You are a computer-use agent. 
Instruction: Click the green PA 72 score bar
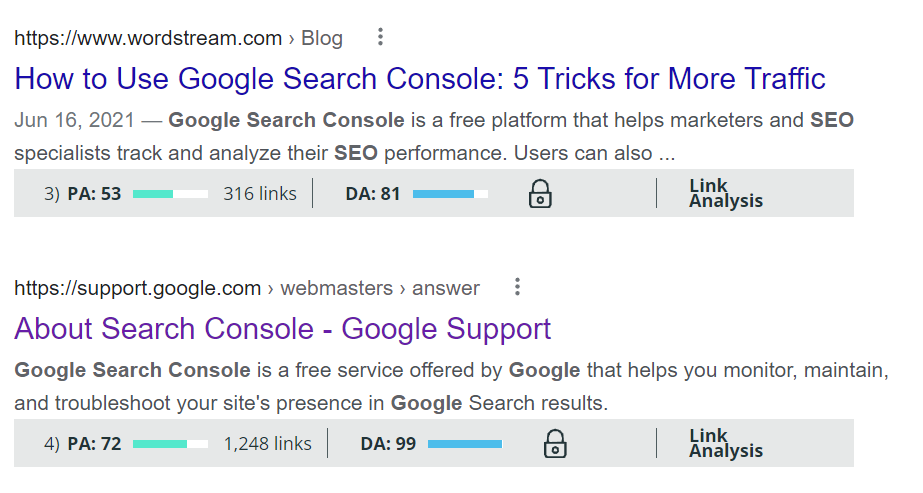[170, 444]
